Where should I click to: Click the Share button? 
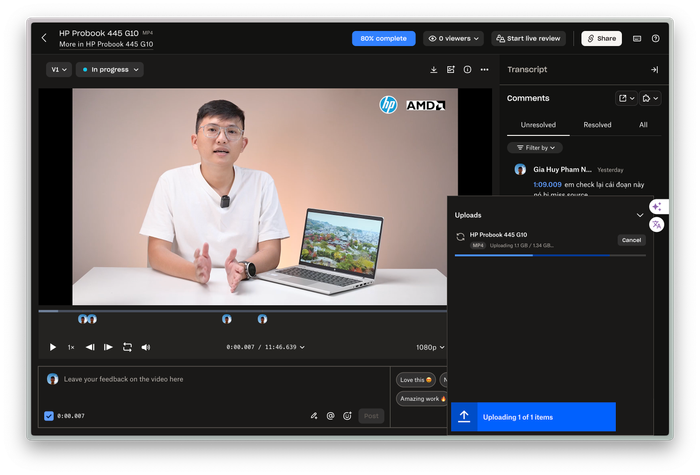point(601,38)
